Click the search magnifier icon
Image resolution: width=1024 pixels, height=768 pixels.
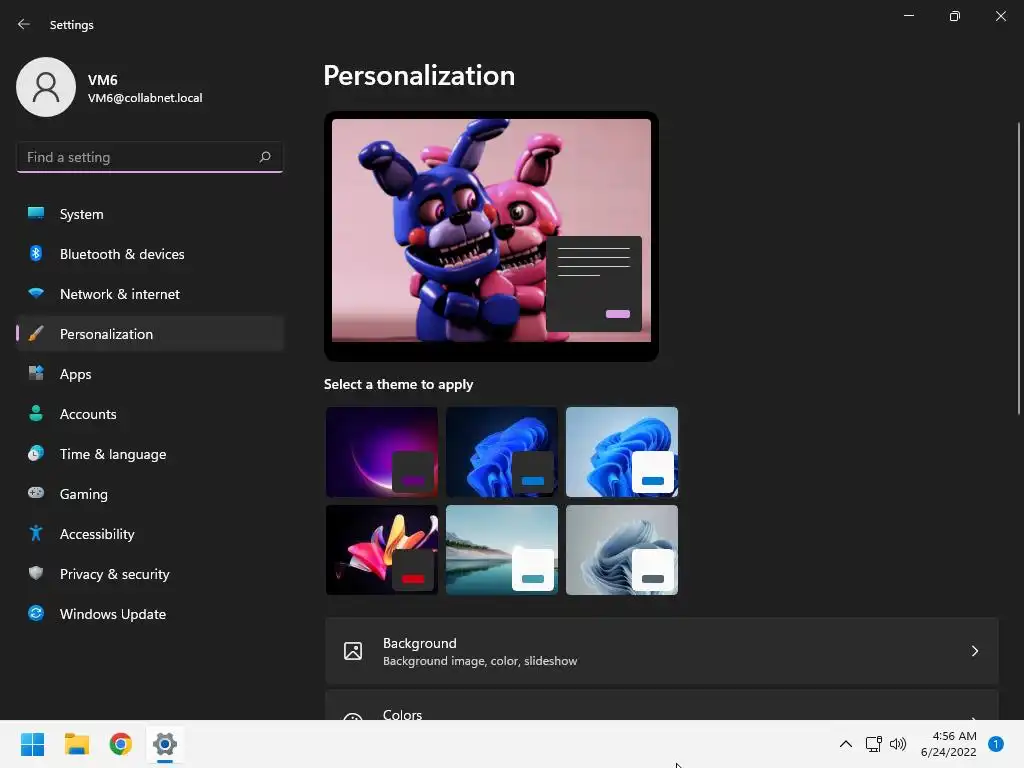(x=264, y=157)
